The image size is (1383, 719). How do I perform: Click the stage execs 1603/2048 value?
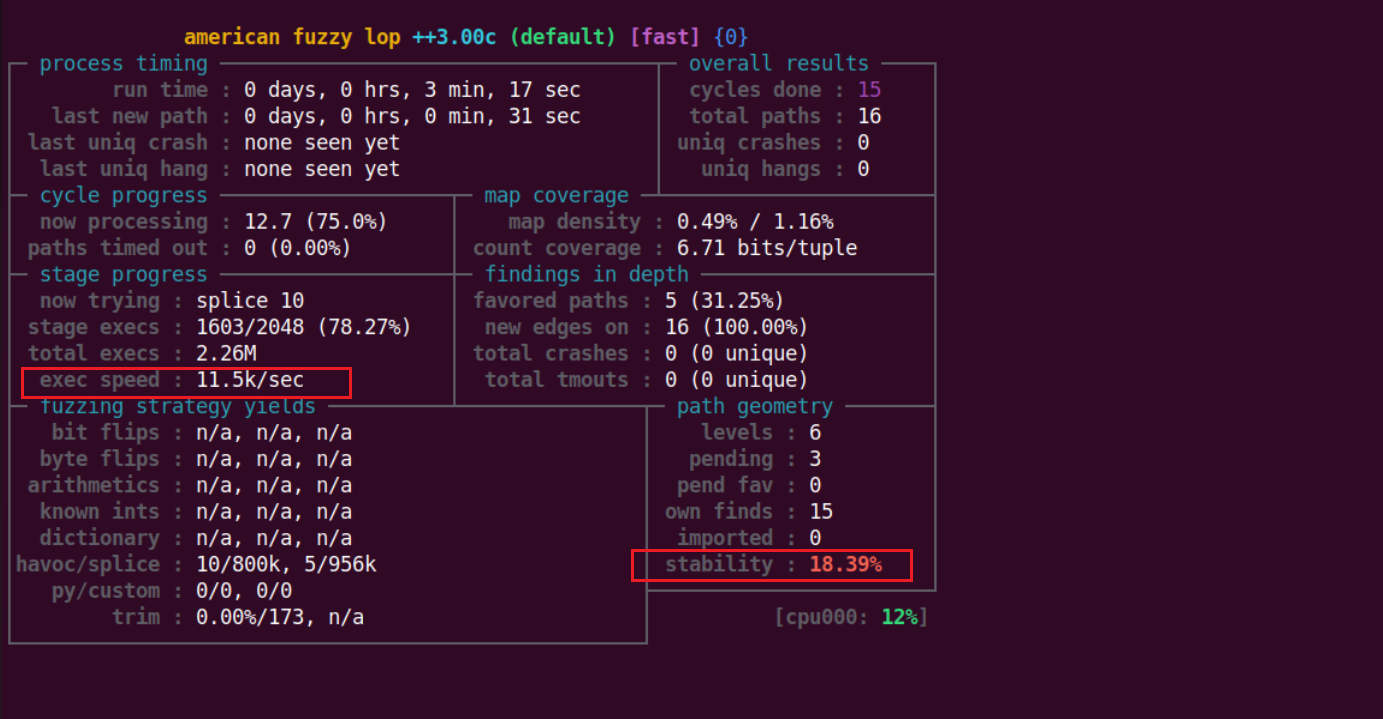point(303,327)
